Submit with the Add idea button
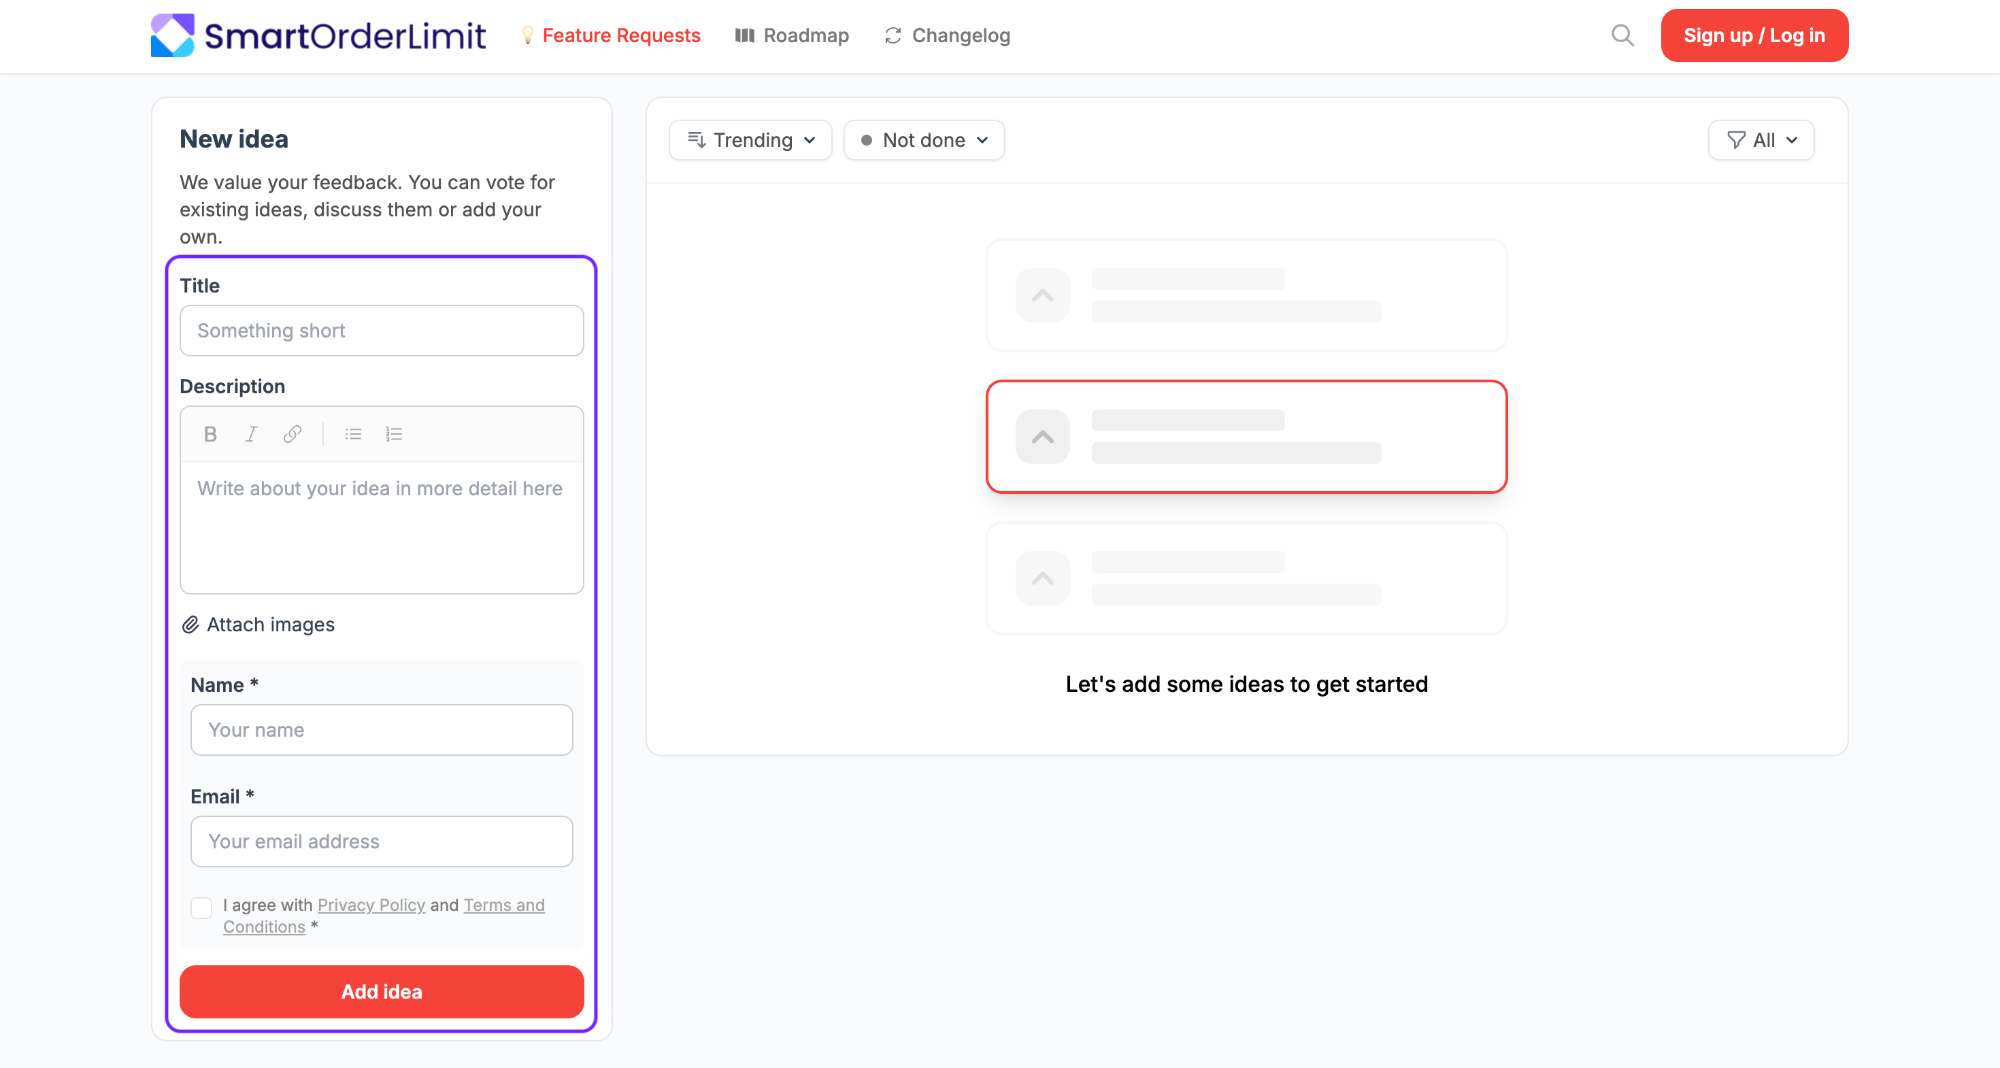 [x=382, y=992]
